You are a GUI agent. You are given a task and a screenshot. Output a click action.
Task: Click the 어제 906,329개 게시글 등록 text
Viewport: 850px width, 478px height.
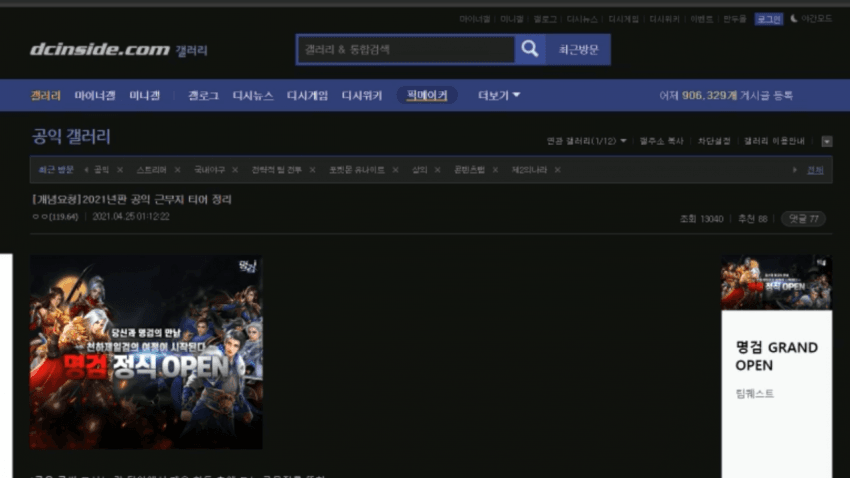pos(726,95)
